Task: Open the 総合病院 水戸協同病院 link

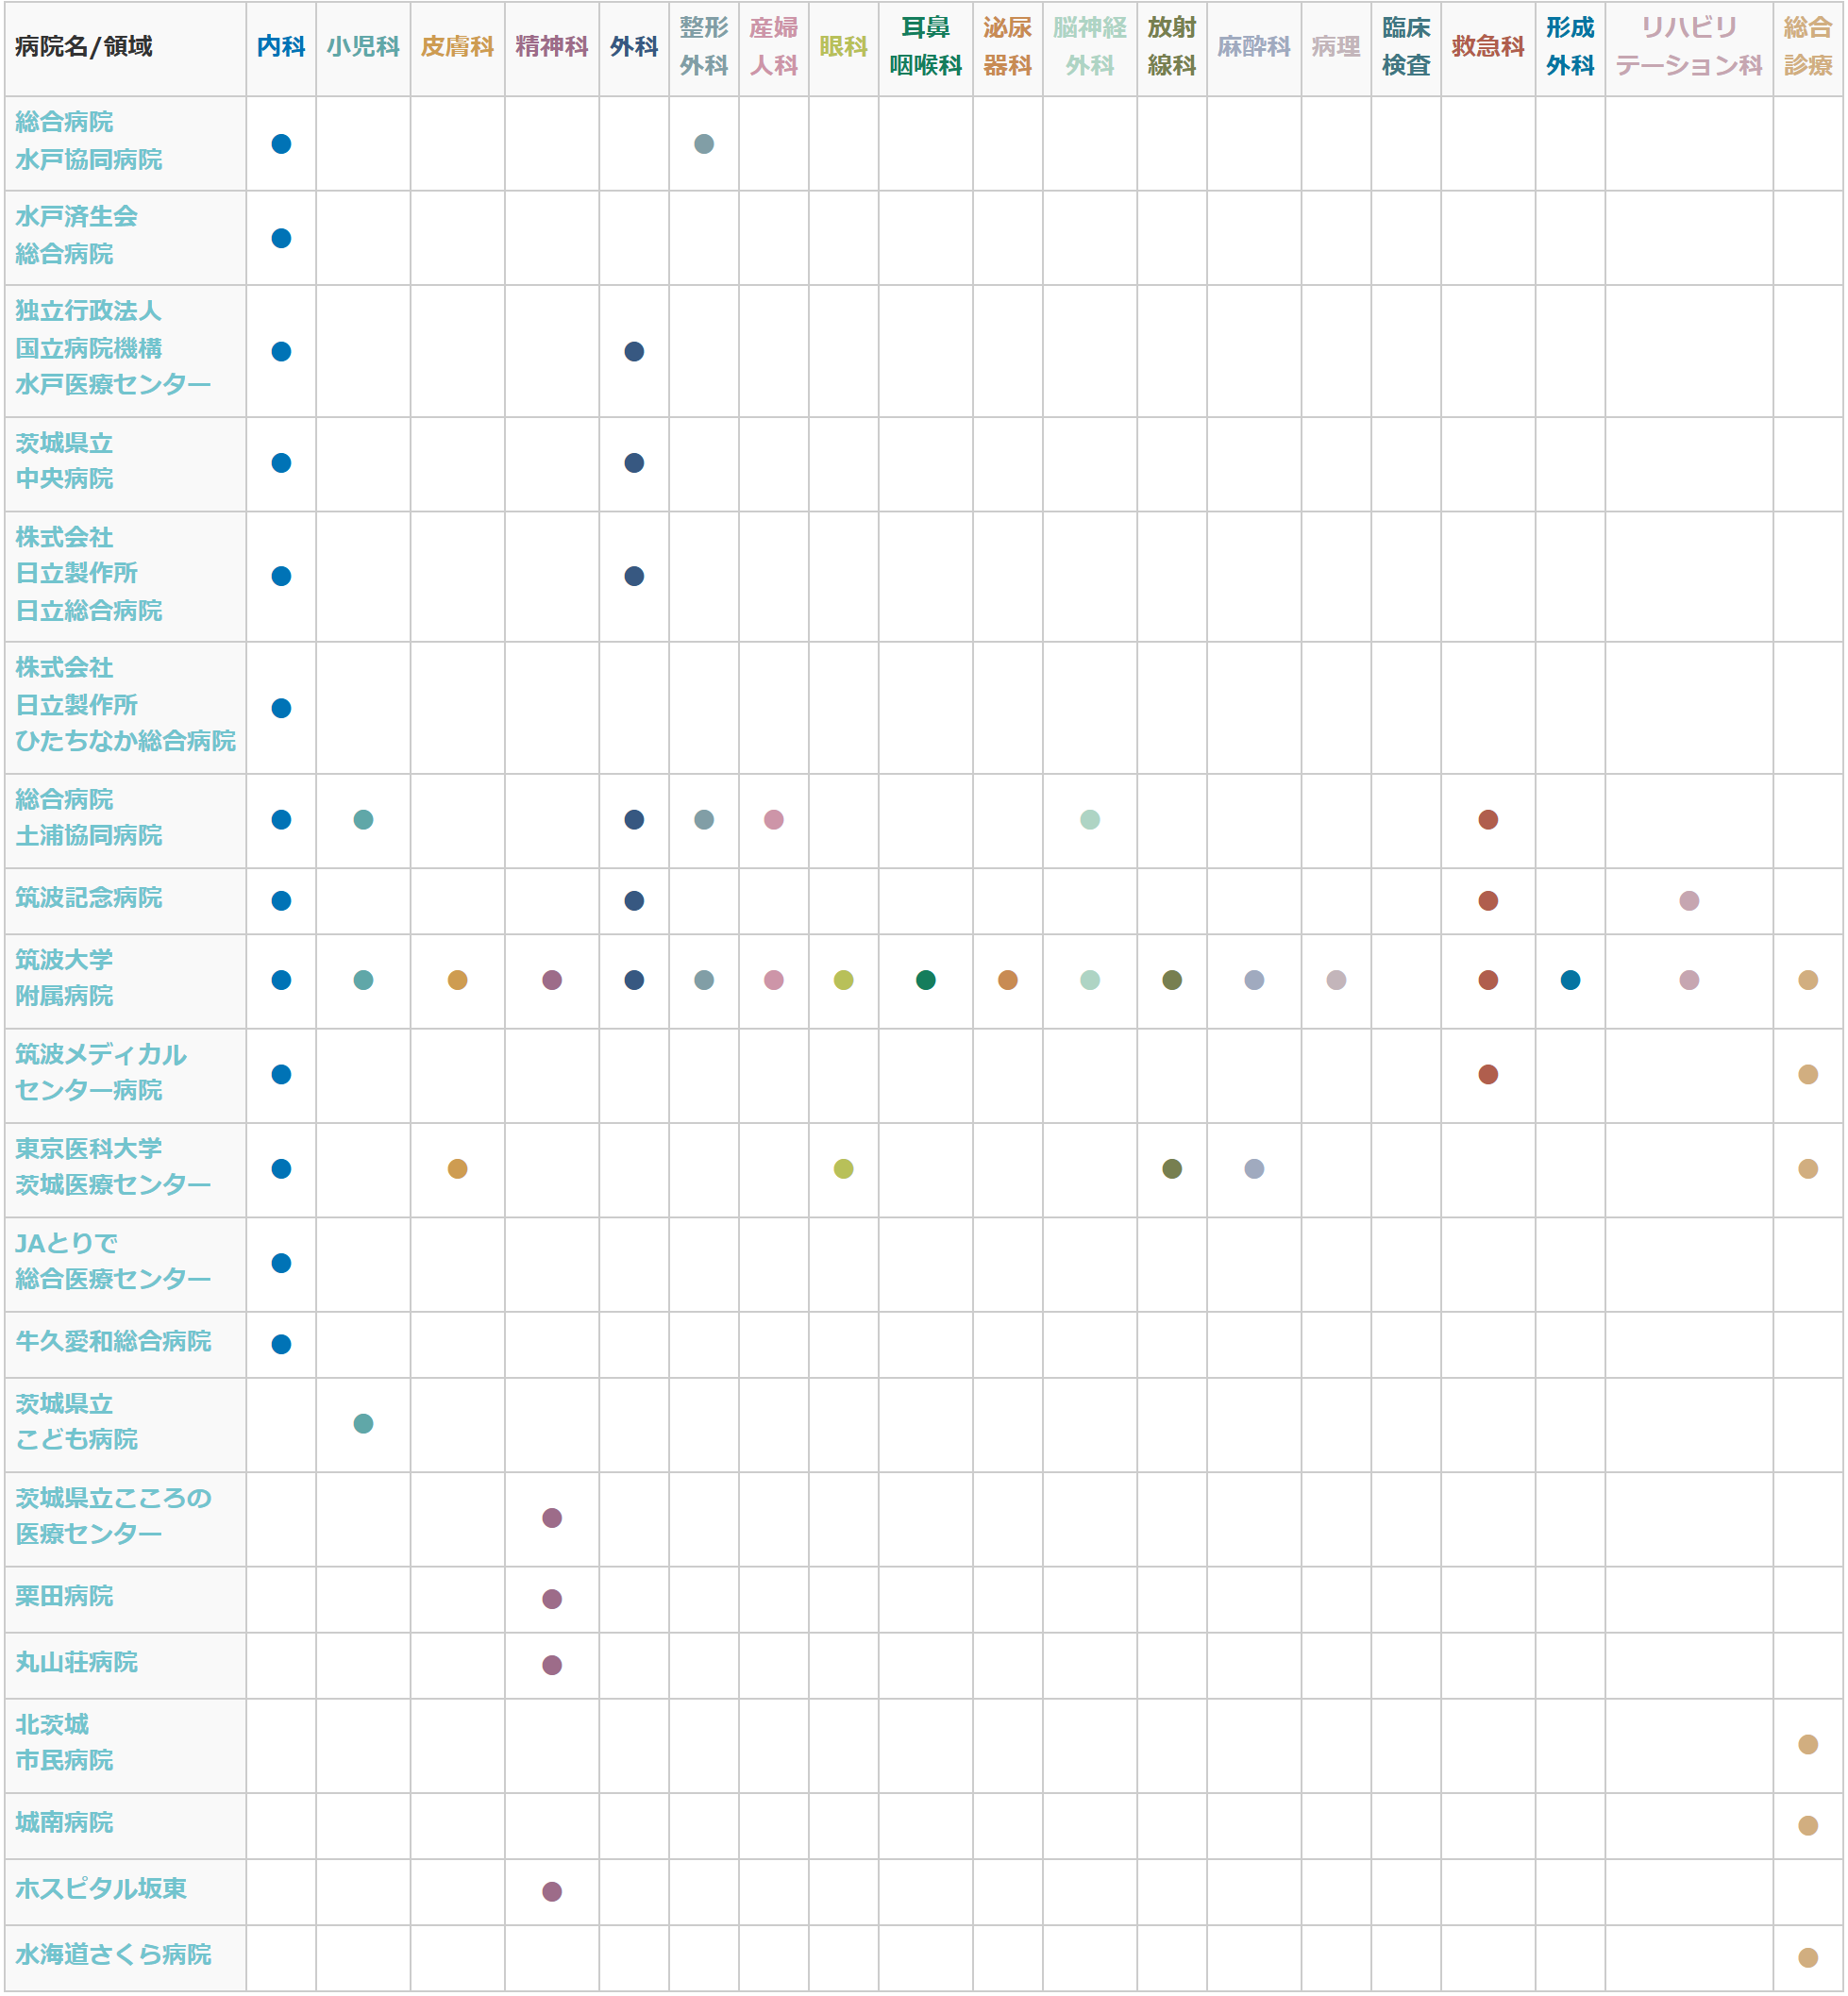Action: point(88,141)
